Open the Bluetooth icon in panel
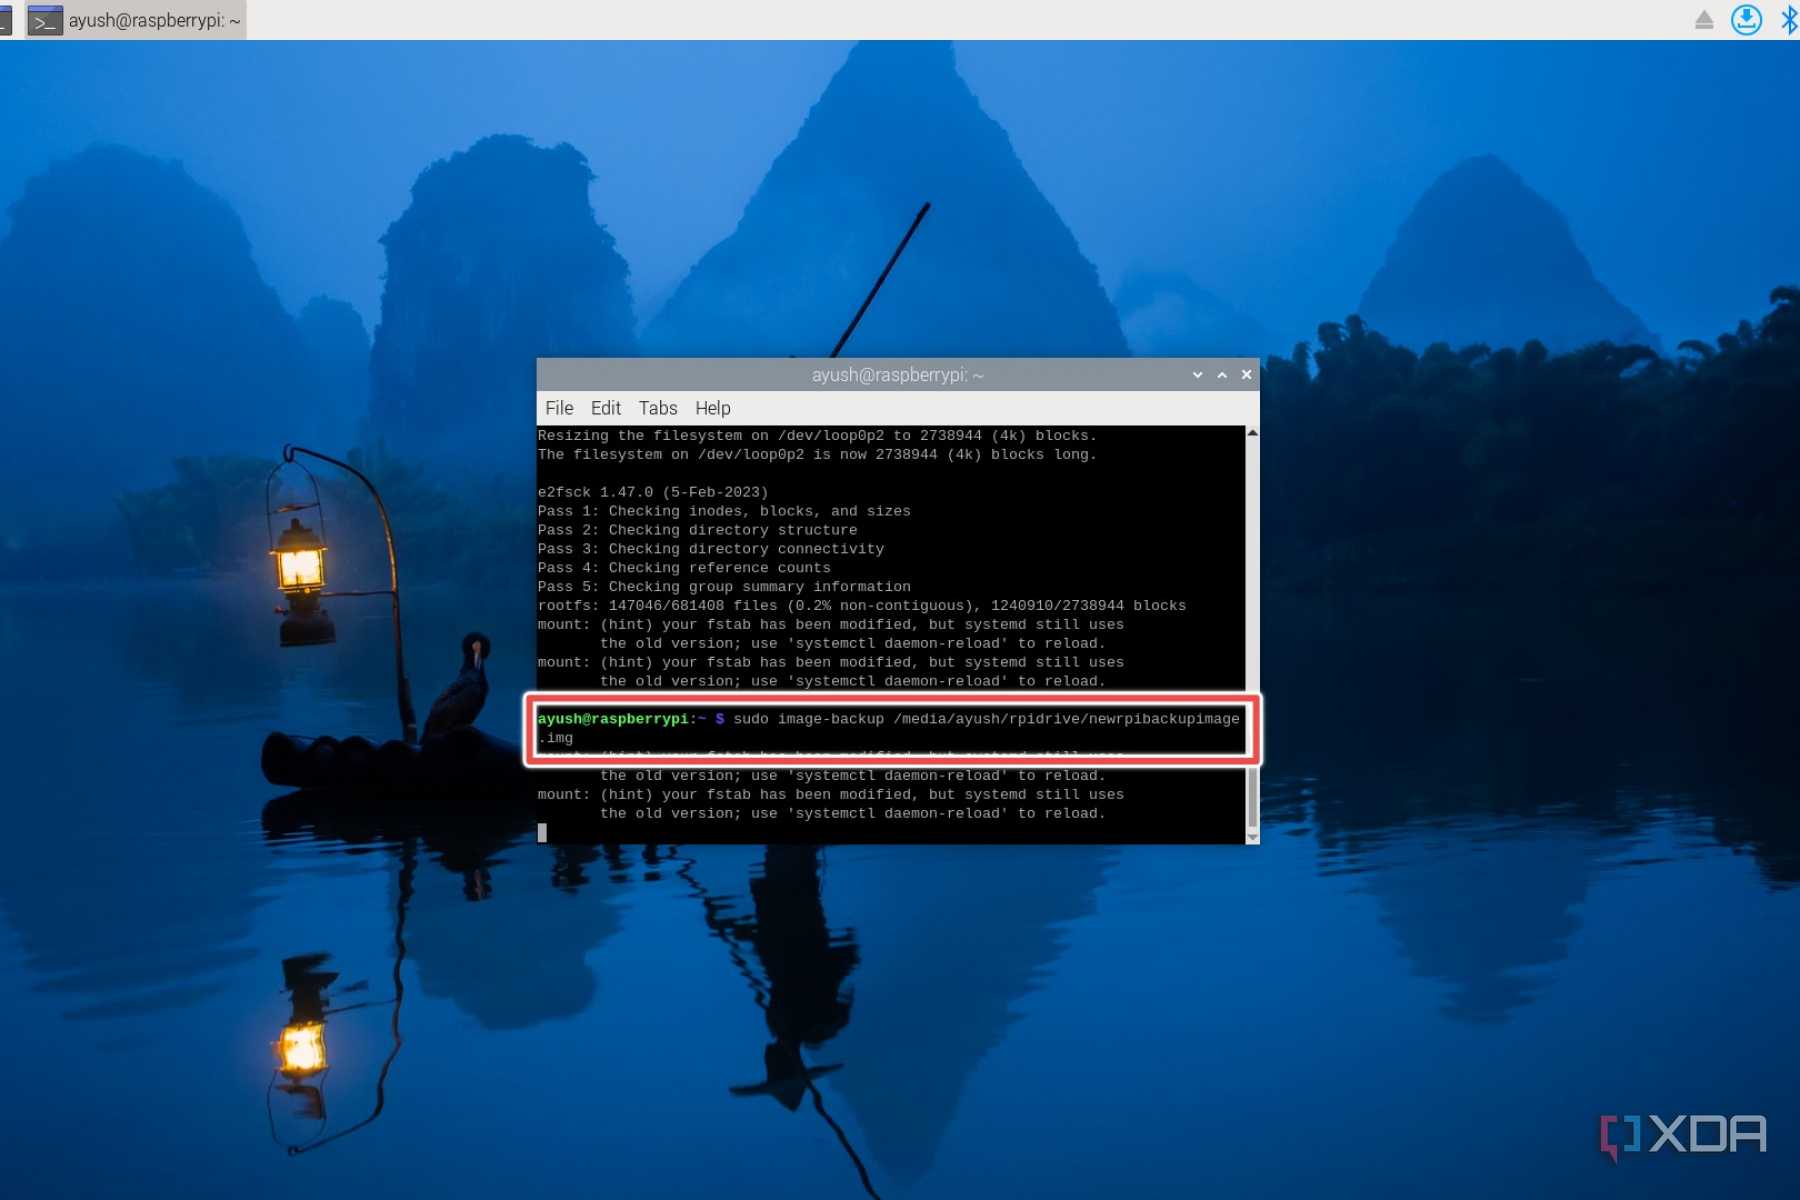Image resolution: width=1800 pixels, height=1200 pixels. point(1789,20)
